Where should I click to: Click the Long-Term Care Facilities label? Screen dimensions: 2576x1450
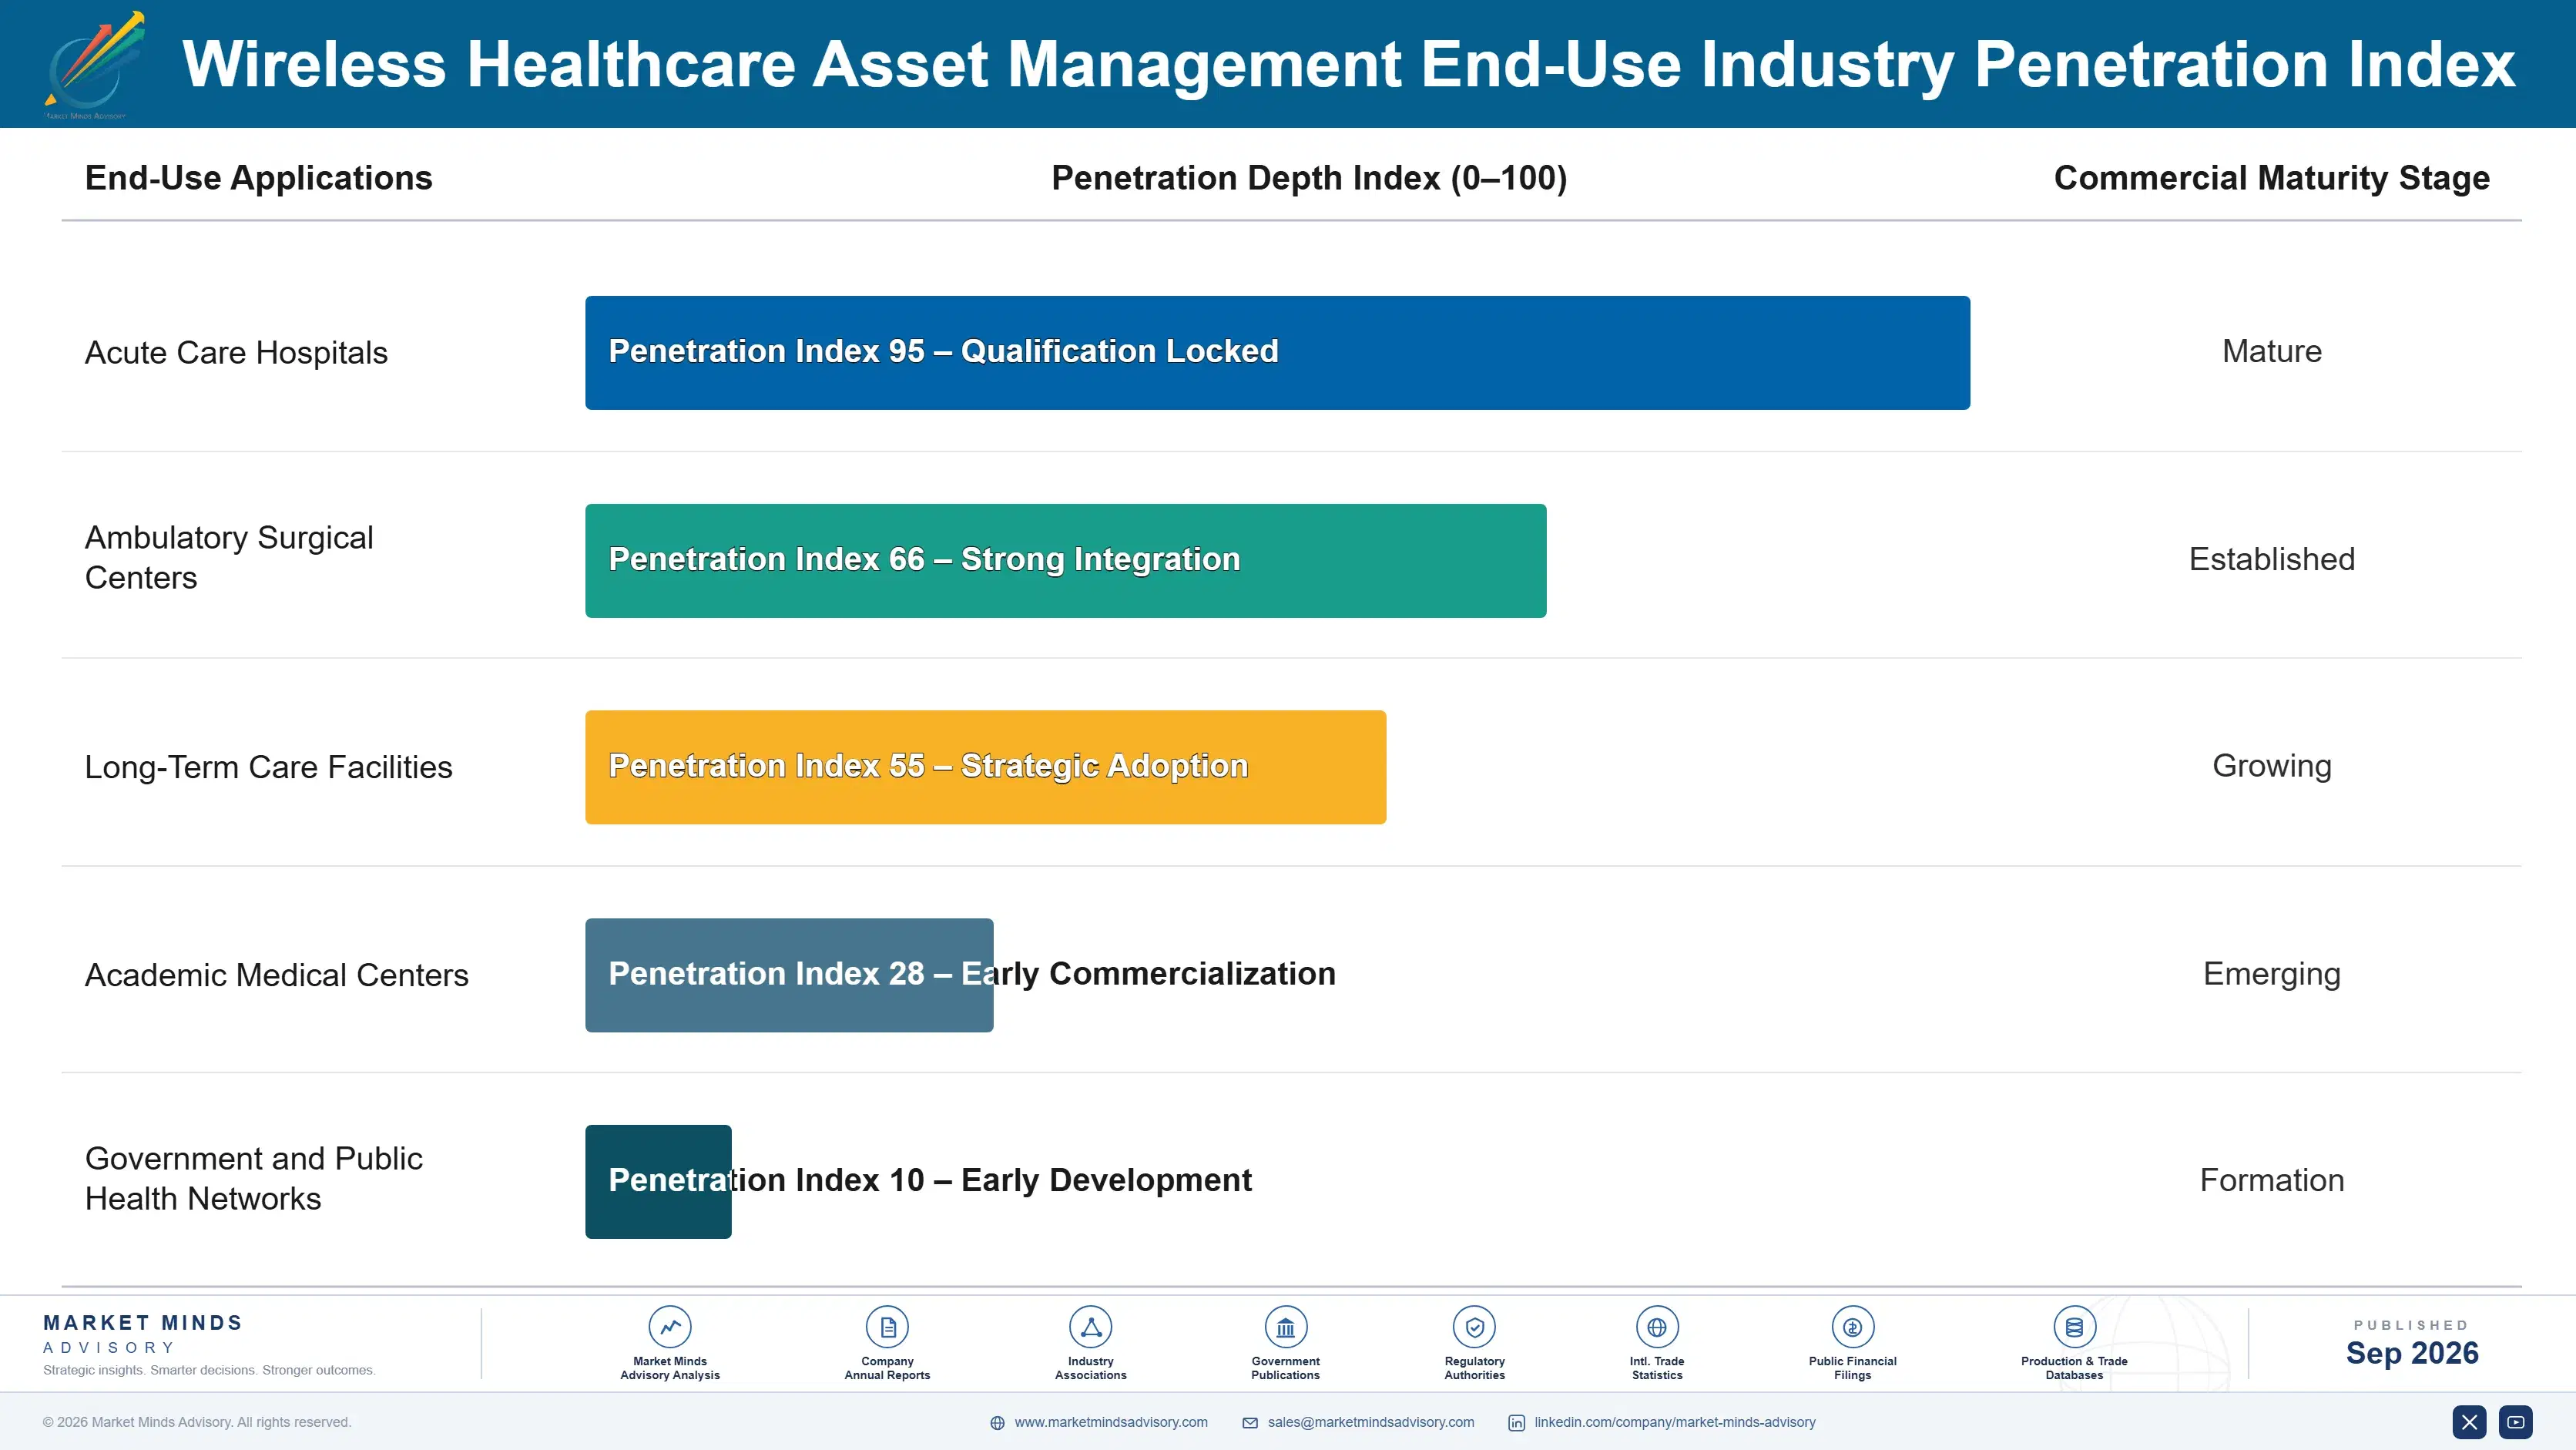[268, 767]
